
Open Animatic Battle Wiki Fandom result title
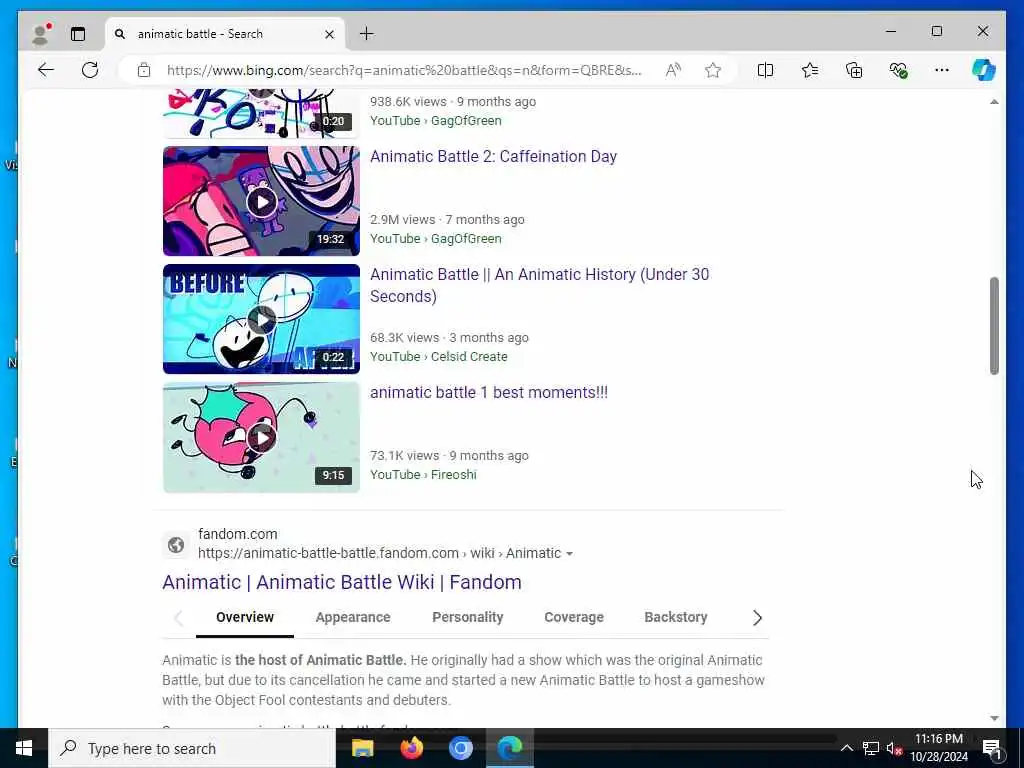pyautogui.click(x=342, y=583)
